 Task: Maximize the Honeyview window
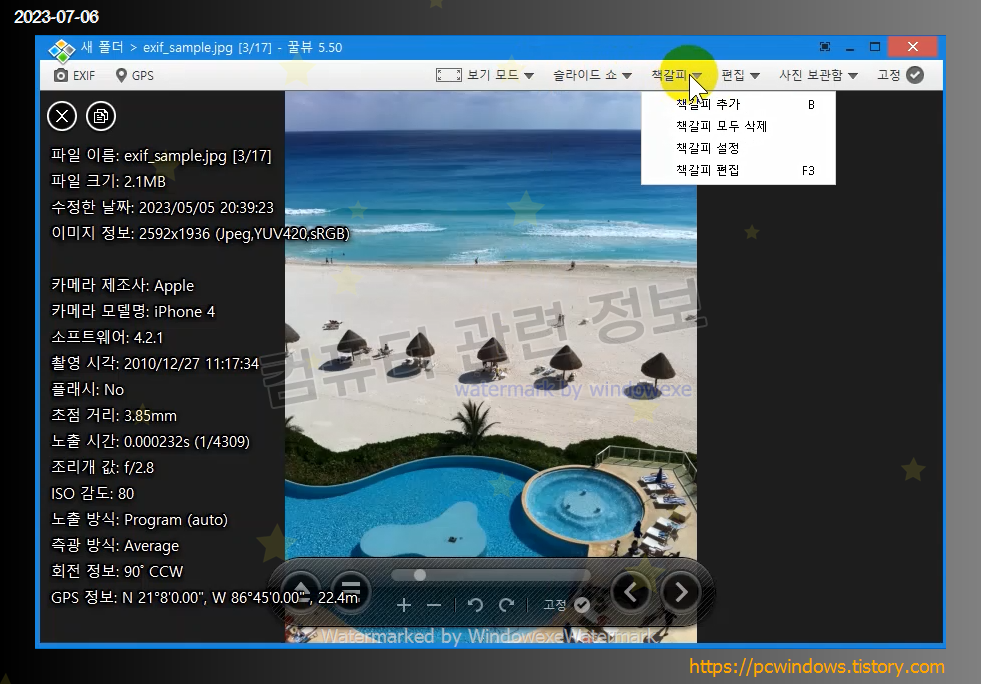pyautogui.click(x=875, y=47)
